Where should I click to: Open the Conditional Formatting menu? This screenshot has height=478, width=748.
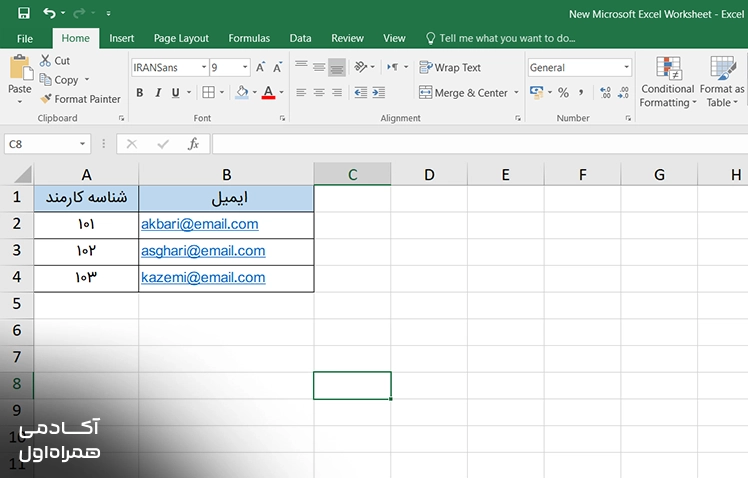(x=667, y=82)
